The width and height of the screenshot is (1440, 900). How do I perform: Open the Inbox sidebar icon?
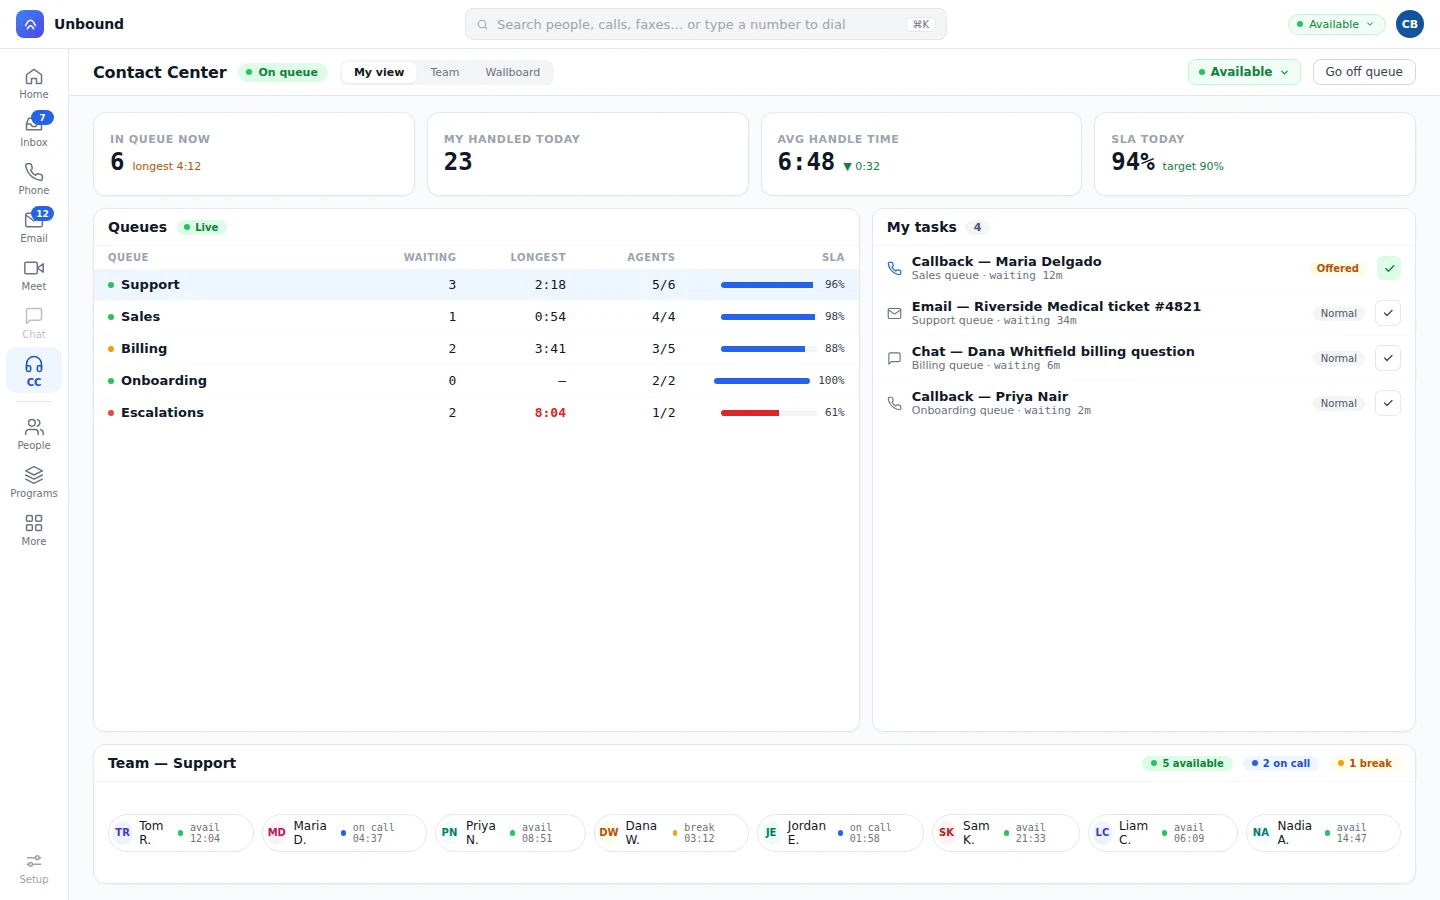click(34, 129)
